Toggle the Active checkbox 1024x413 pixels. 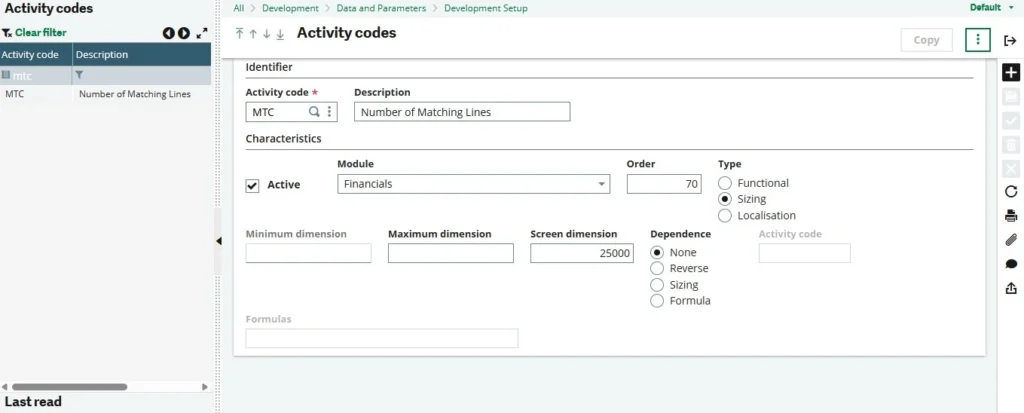(252, 186)
